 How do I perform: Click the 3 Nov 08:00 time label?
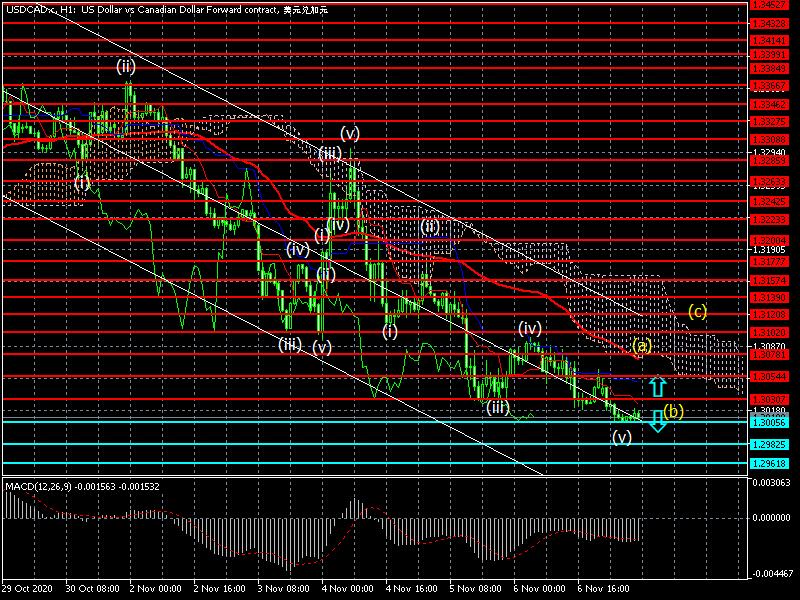click(284, 588)
